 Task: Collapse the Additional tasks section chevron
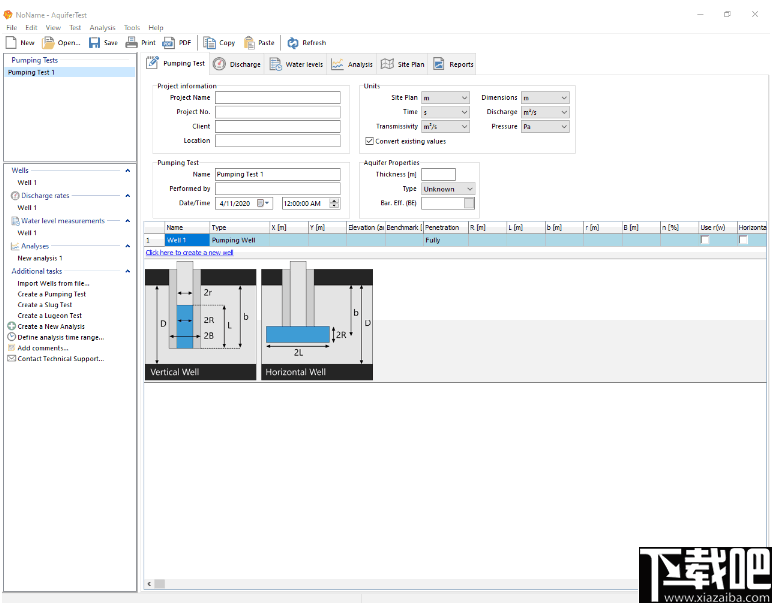128,271
